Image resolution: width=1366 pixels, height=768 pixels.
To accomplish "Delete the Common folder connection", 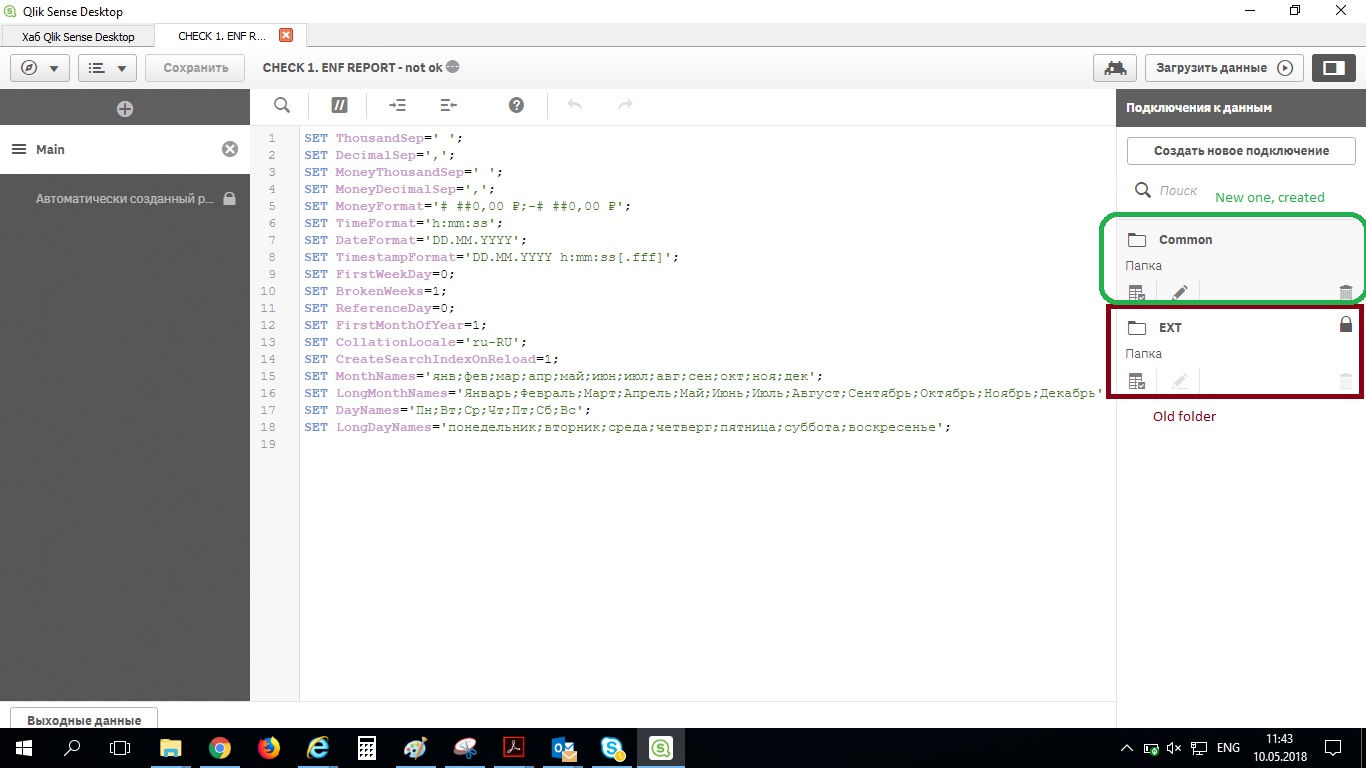I will pos(1345,293).
